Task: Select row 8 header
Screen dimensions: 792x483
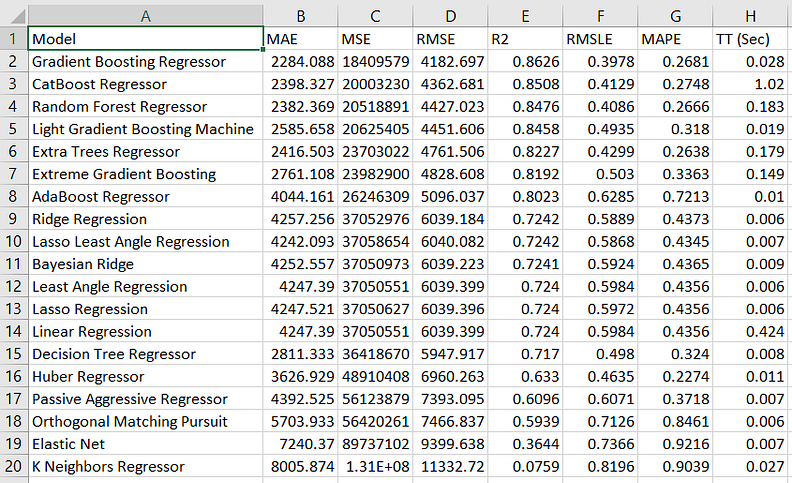Action: pyautogui.click(x=14, y=197)
